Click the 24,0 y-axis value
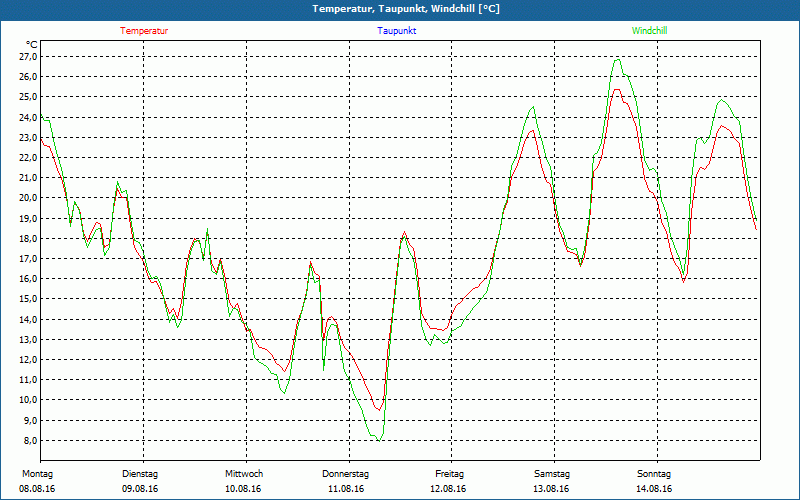Screen dimensions: 800x500 [28, 117]
